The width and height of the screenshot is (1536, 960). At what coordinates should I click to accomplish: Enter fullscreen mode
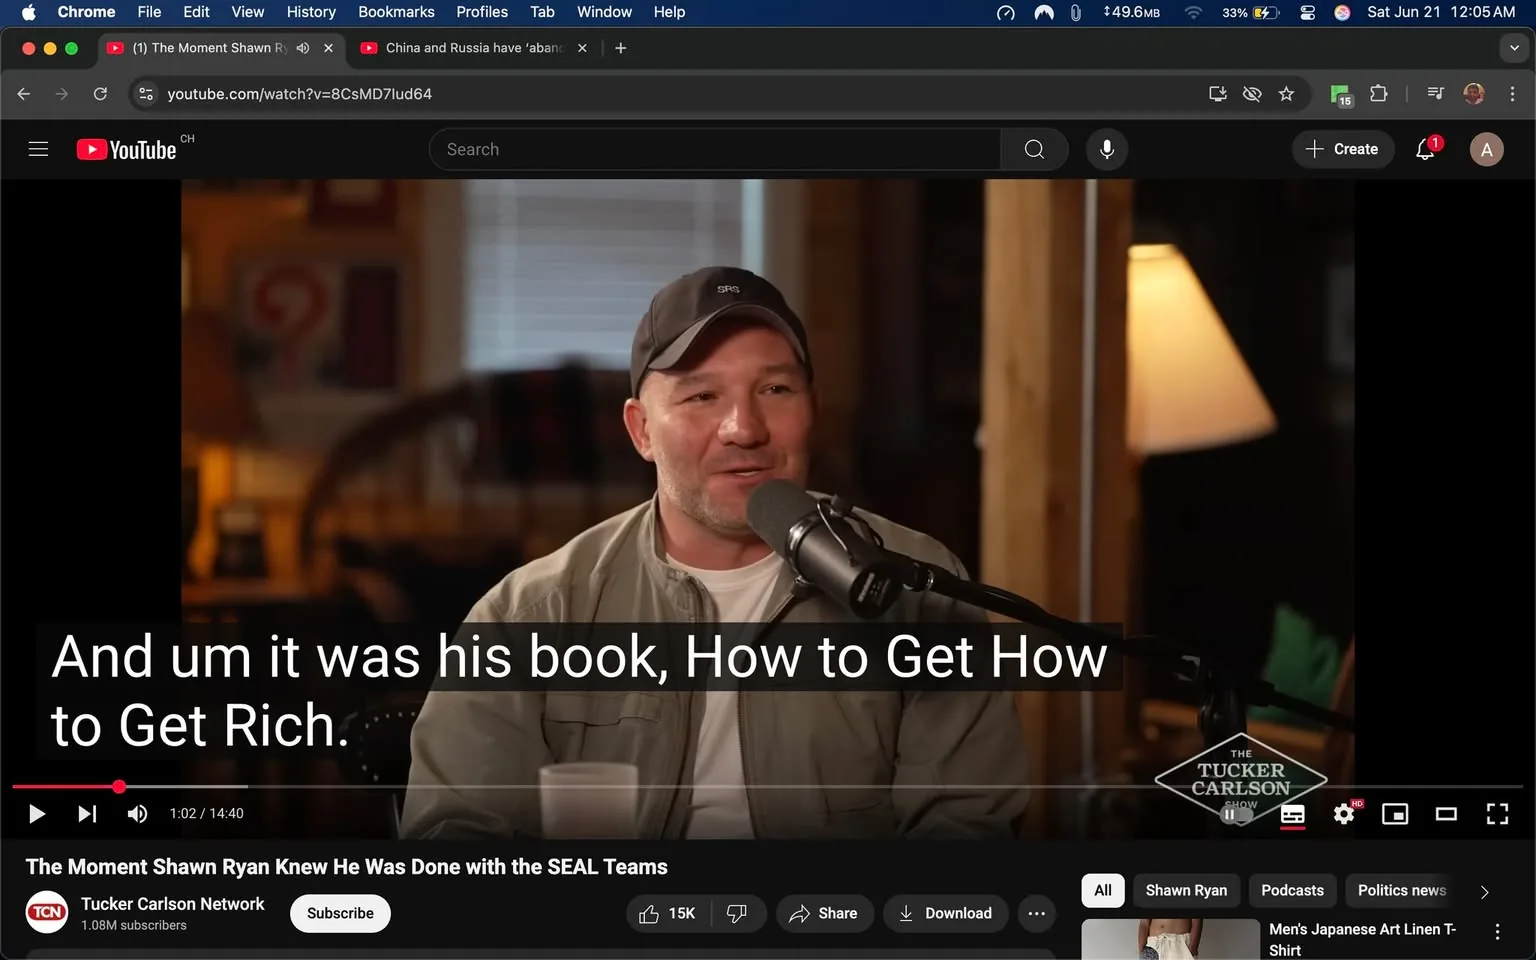(x=1497, y=814)
